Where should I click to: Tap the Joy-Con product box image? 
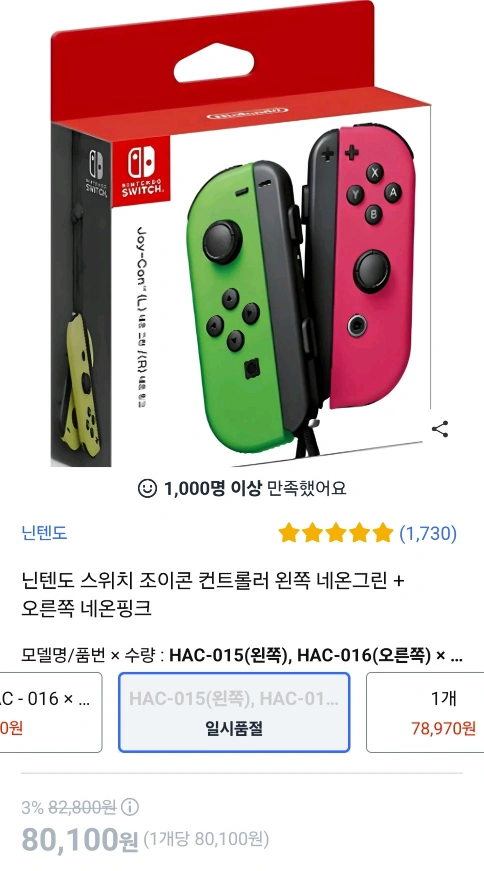(x=240, y=234)
